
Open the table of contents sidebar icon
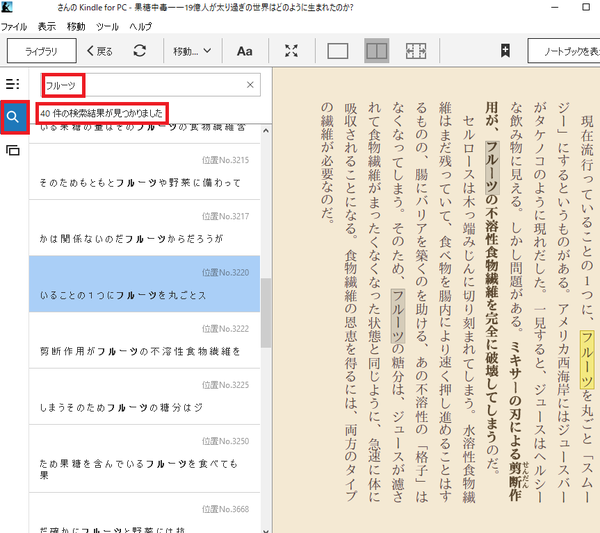pos(13,84)
